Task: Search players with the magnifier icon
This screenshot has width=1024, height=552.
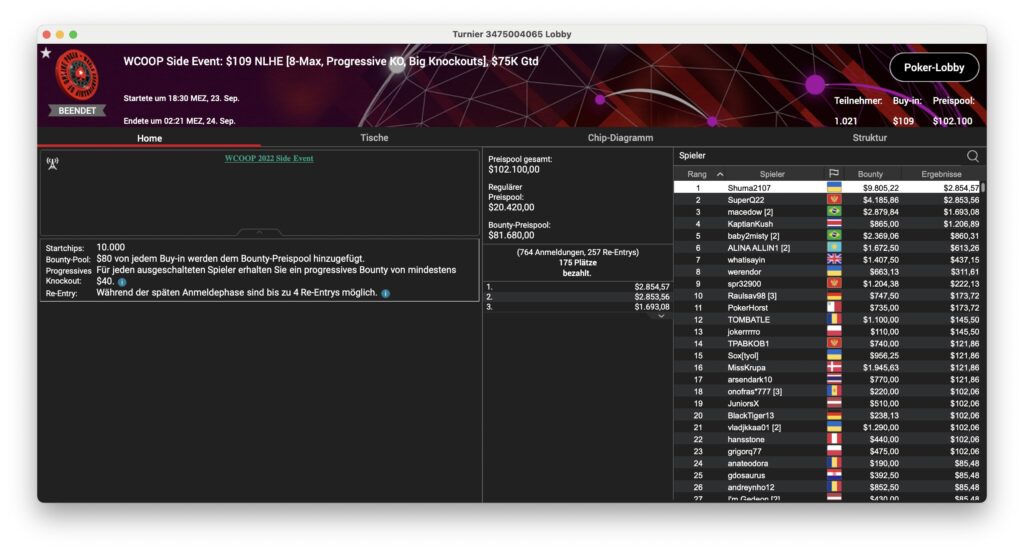Action: pyautogui.click(x=972, y=156)
